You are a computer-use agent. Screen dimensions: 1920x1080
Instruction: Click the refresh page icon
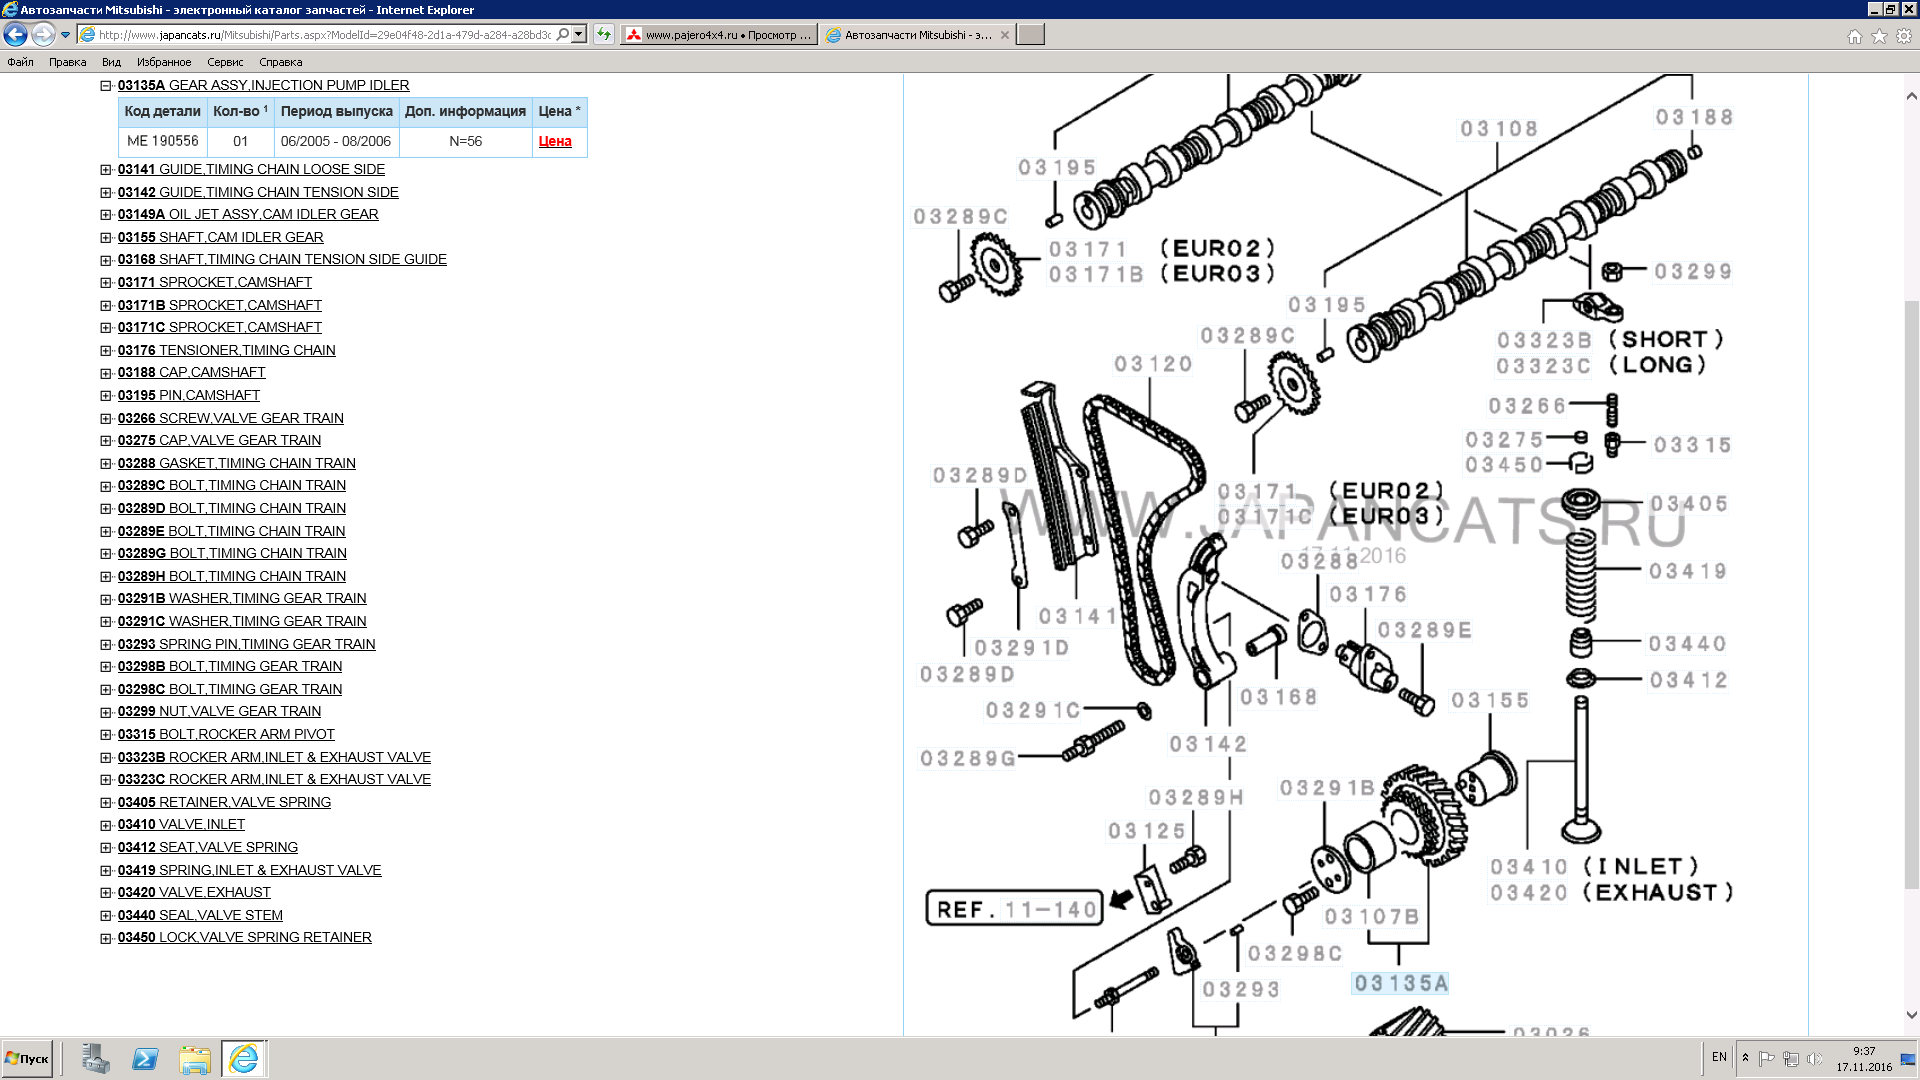604,35
